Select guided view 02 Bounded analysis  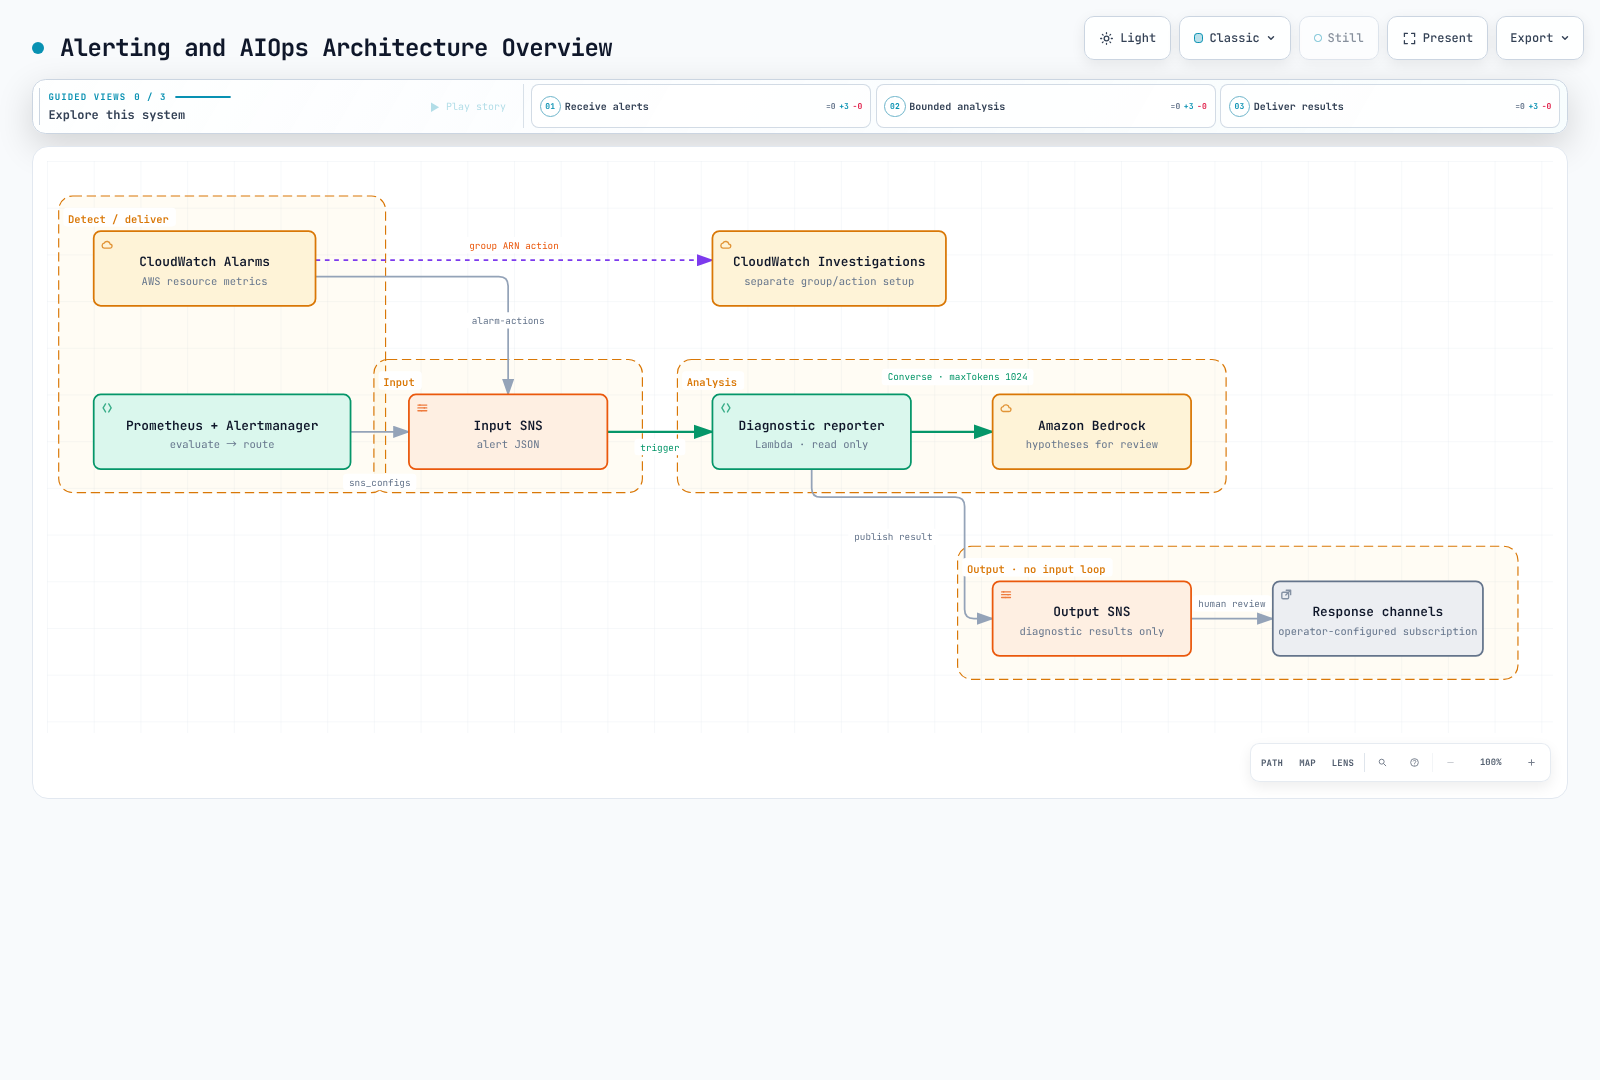(x=1045, y=106)
